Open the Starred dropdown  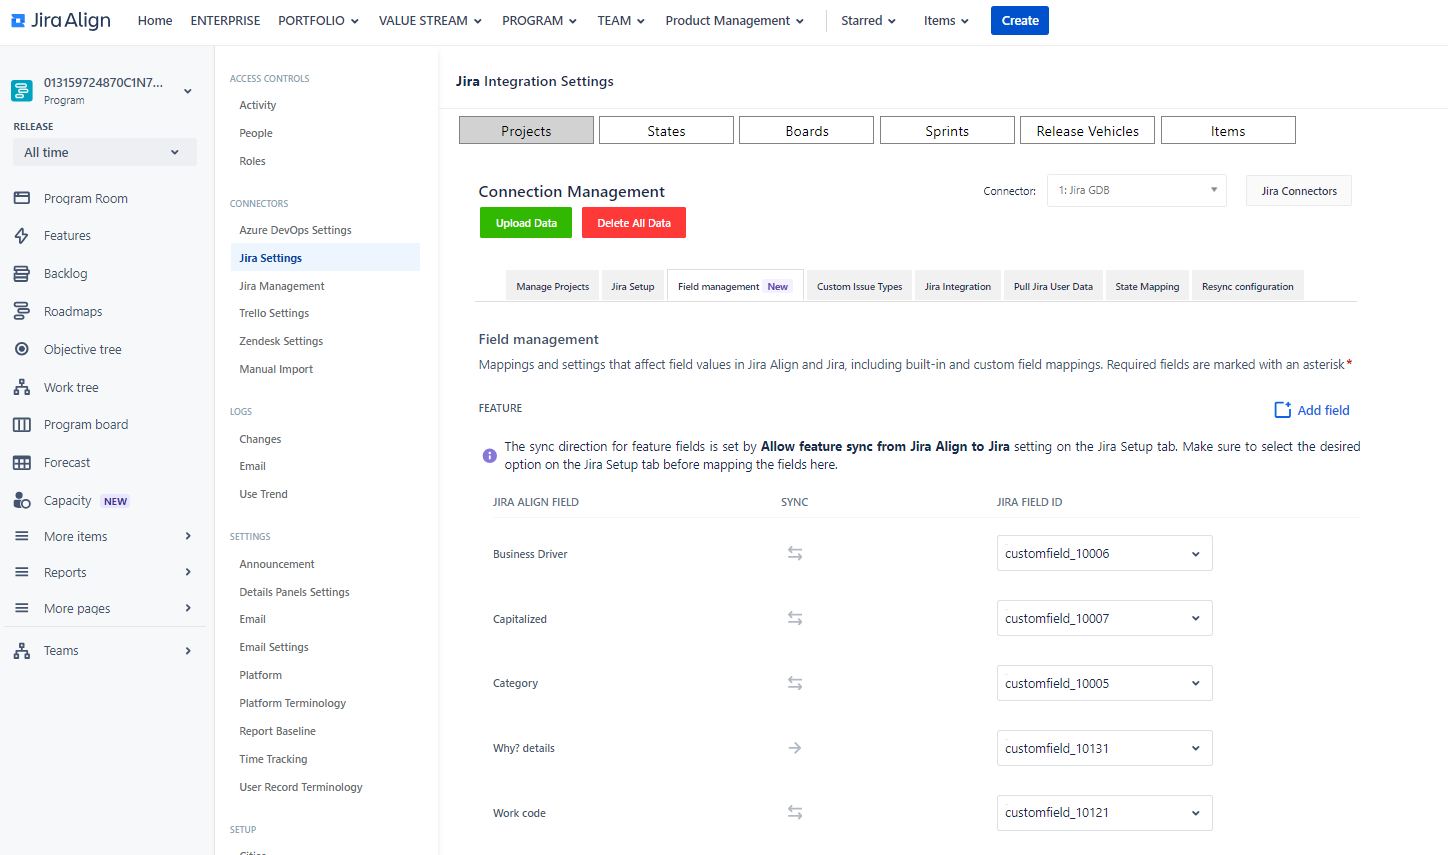pyautogui.click(x=868, y=20)
